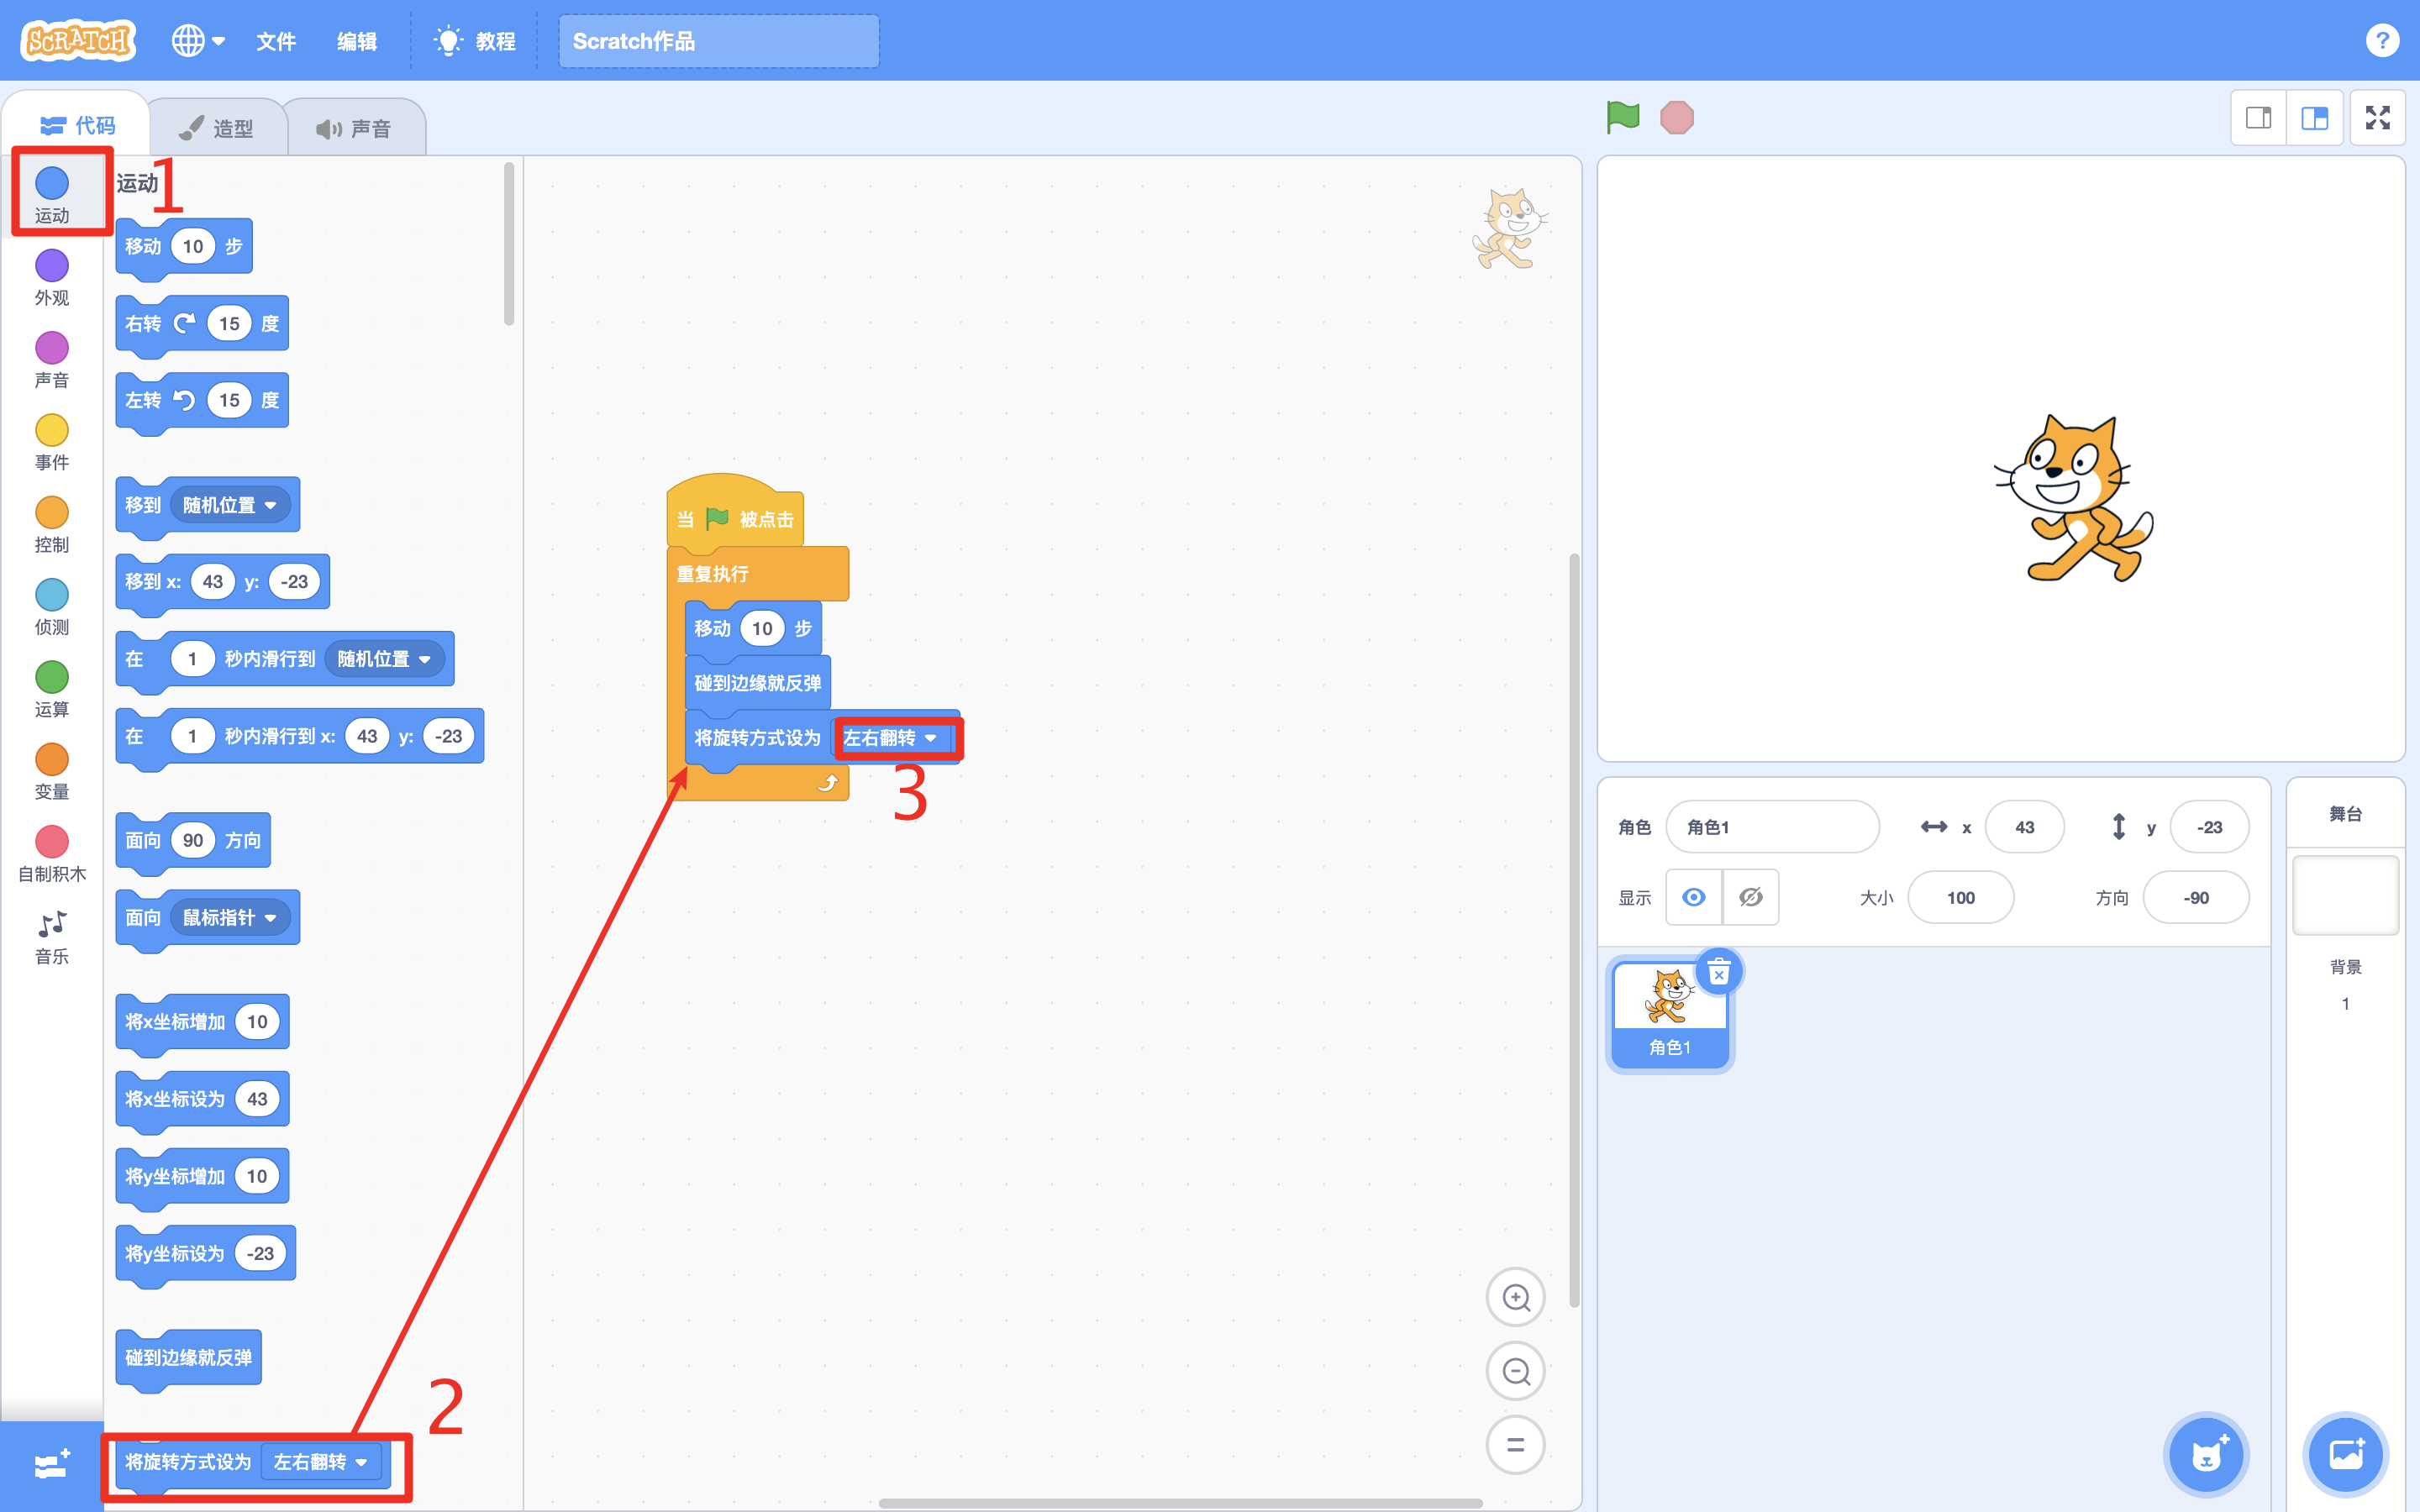Select the 事件 block category
Screen dimensions: 2420x1512
pos(52,442)
